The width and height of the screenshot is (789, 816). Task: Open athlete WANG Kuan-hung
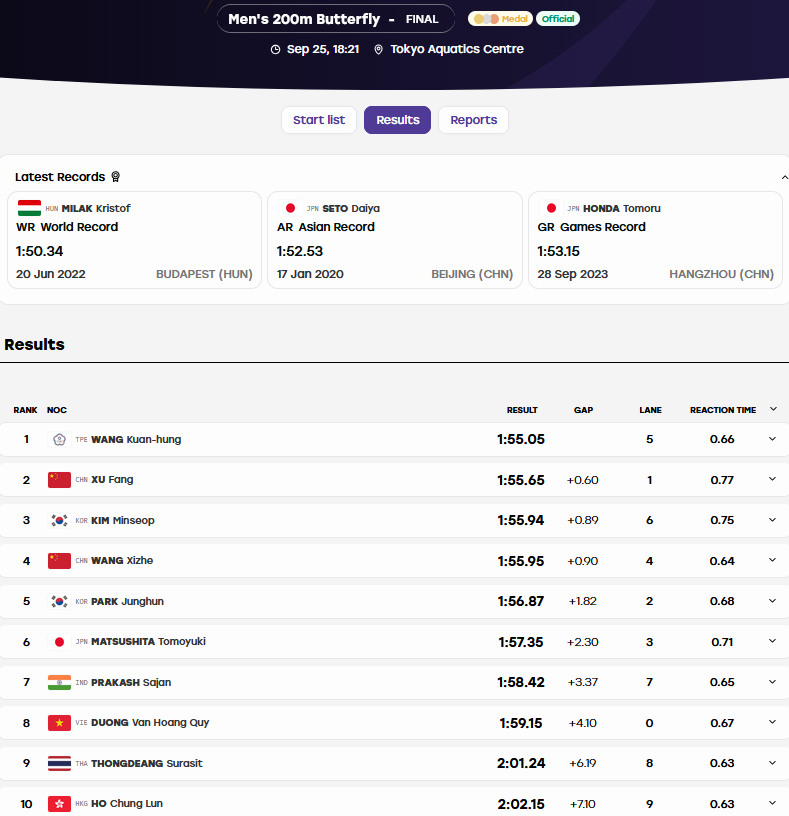(136, 439)
